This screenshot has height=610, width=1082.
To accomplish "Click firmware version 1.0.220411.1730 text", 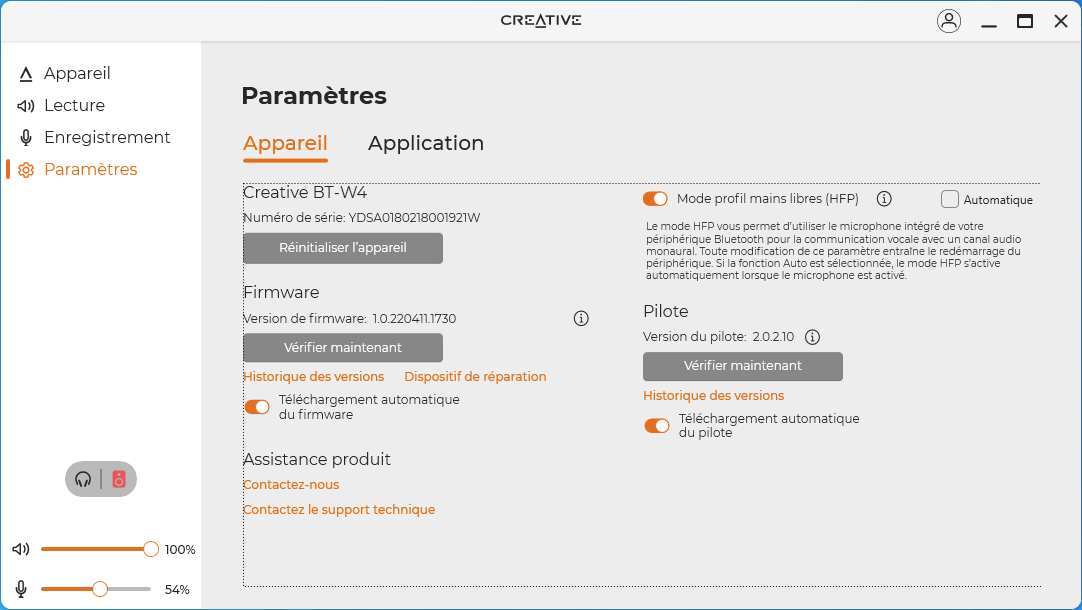I will [x=414, y=319].
